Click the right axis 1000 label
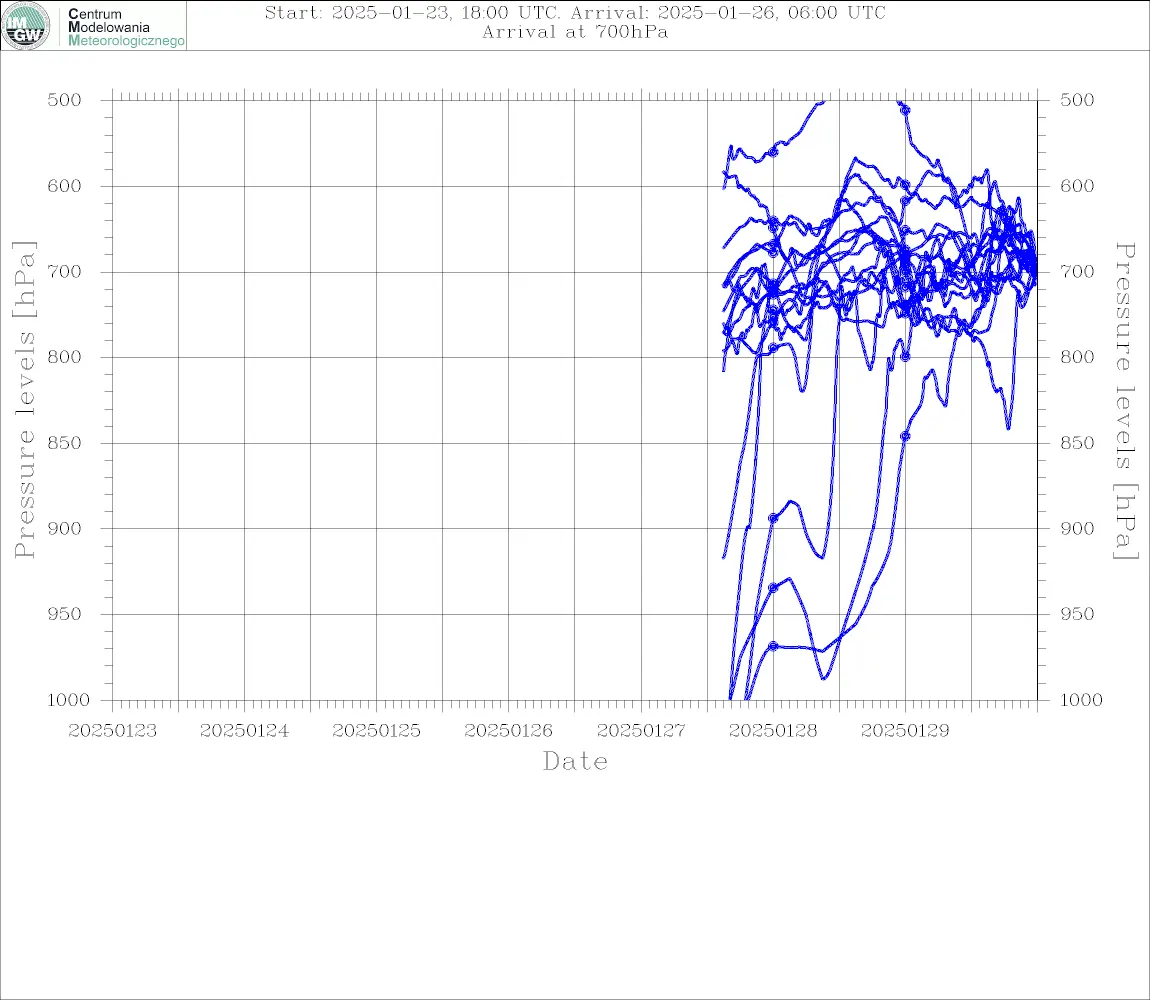 (x=1082, y=699)
